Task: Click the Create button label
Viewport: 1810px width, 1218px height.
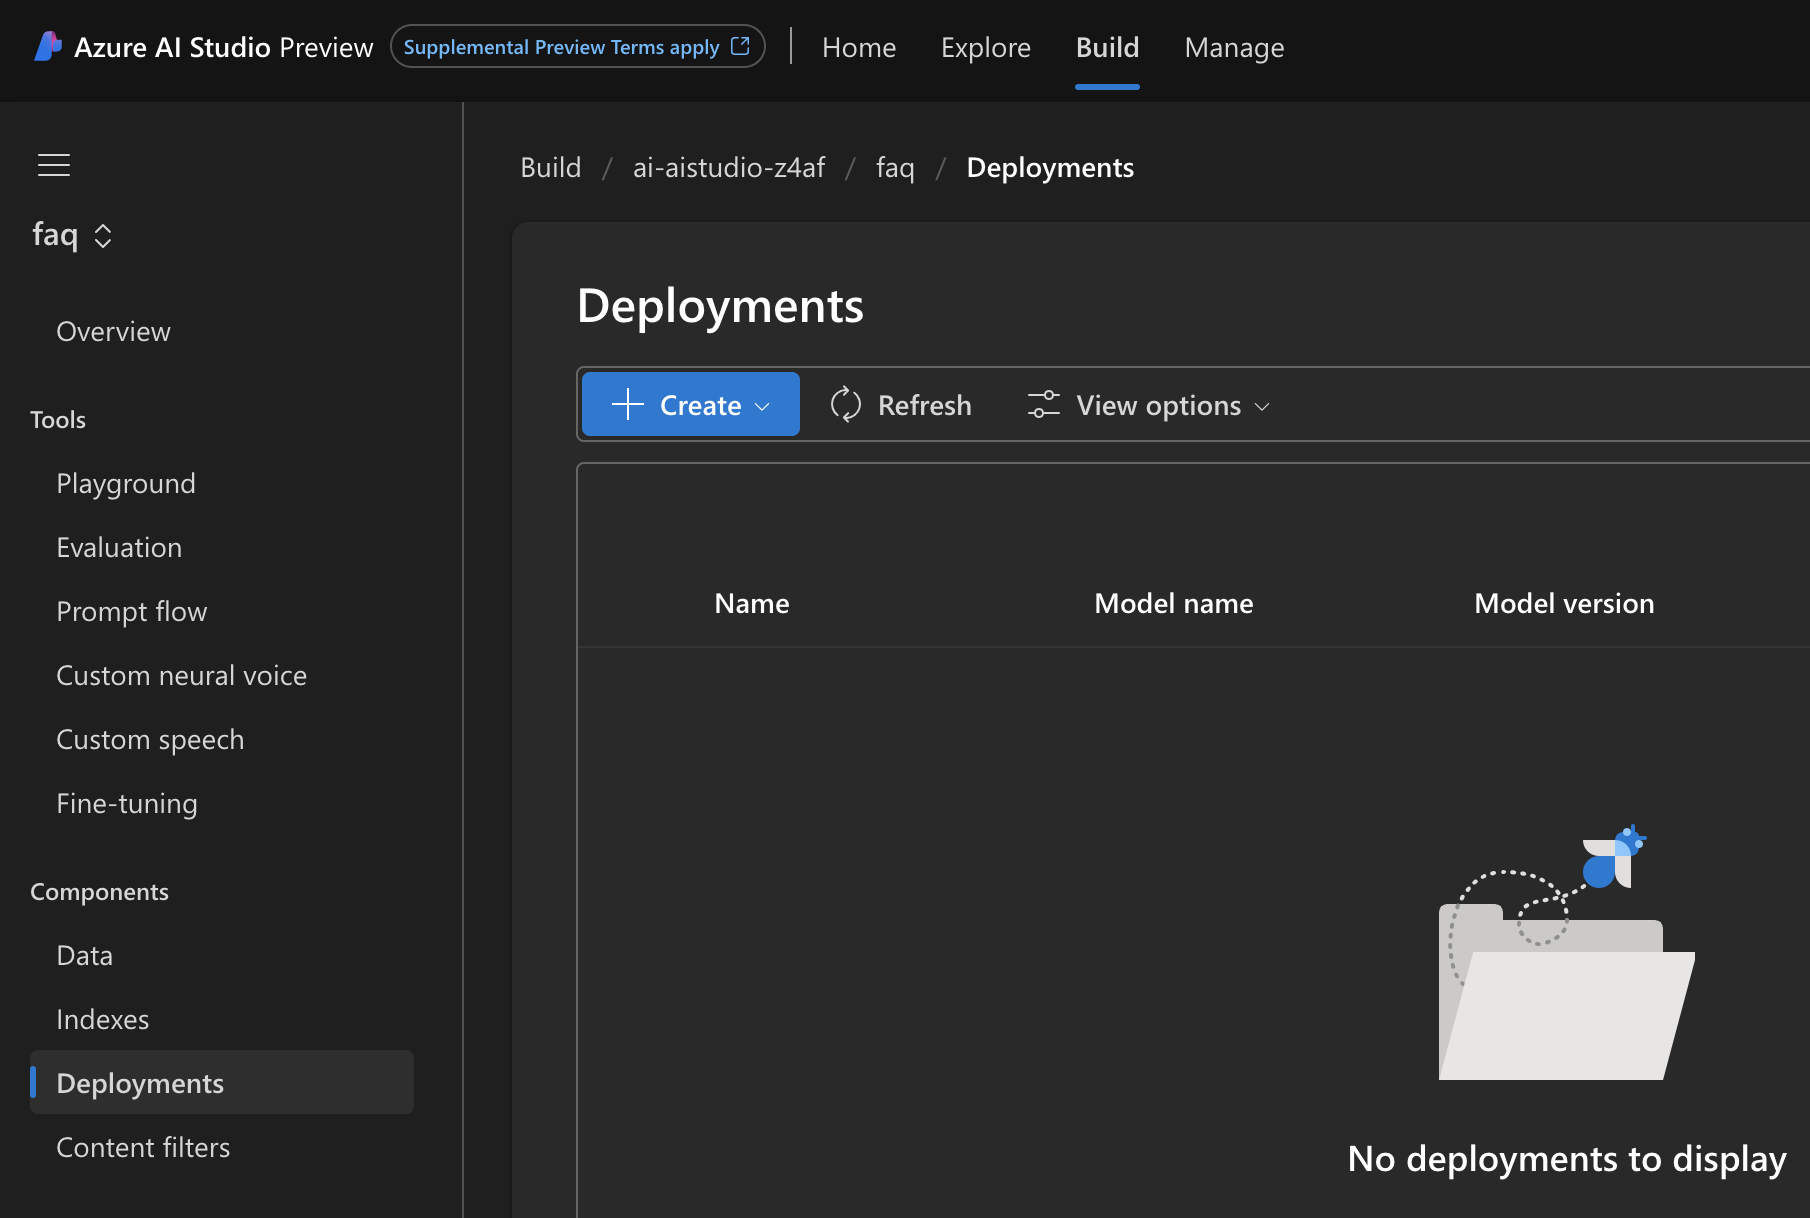Action: click(700, 405)
